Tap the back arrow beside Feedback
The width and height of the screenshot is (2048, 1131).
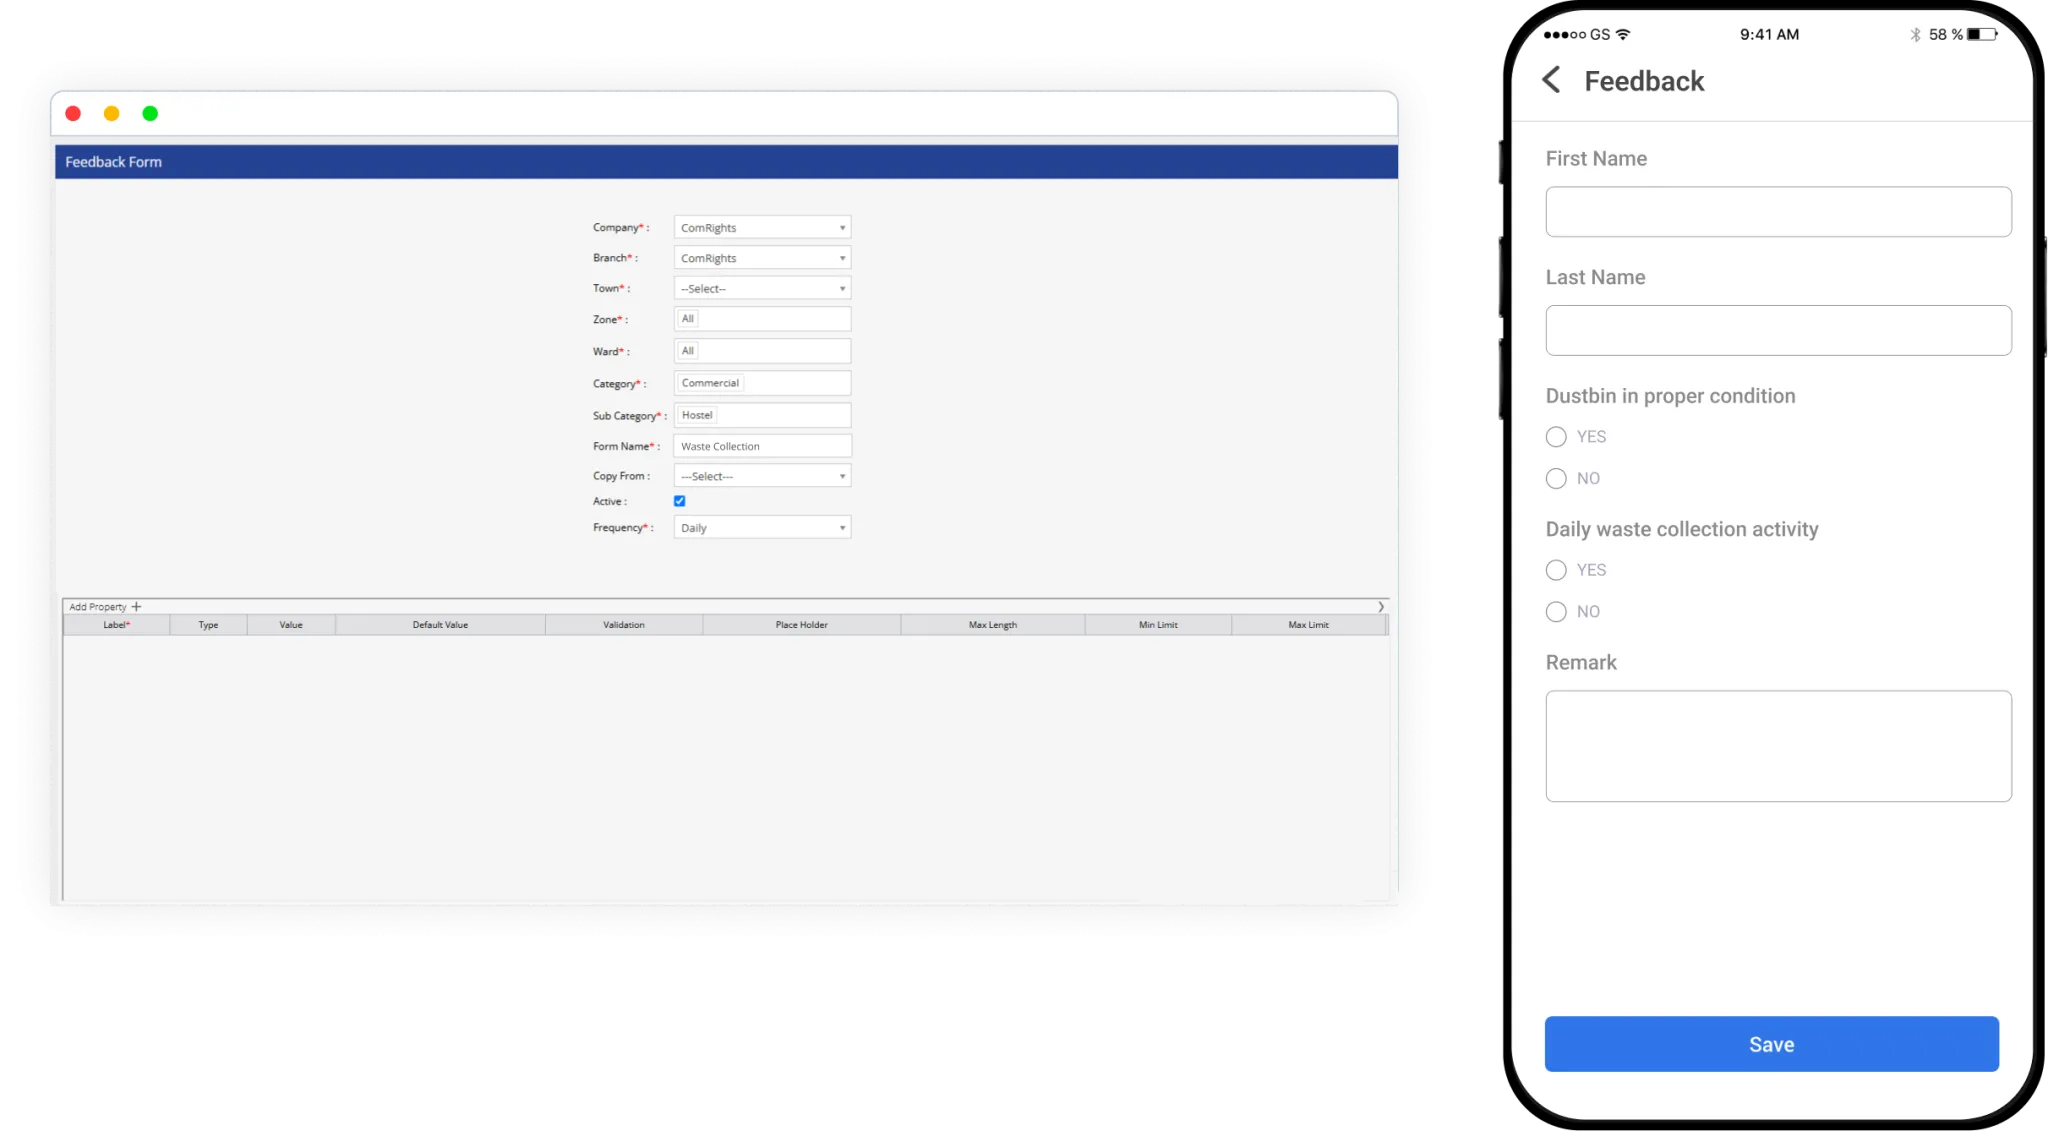coord(1551,80)
